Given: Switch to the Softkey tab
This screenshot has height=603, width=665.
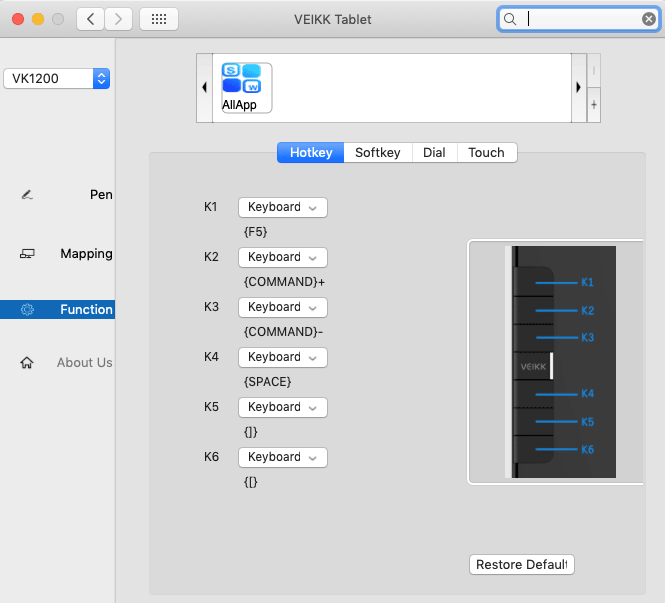Looking at the screenshot, I should 378,153.
